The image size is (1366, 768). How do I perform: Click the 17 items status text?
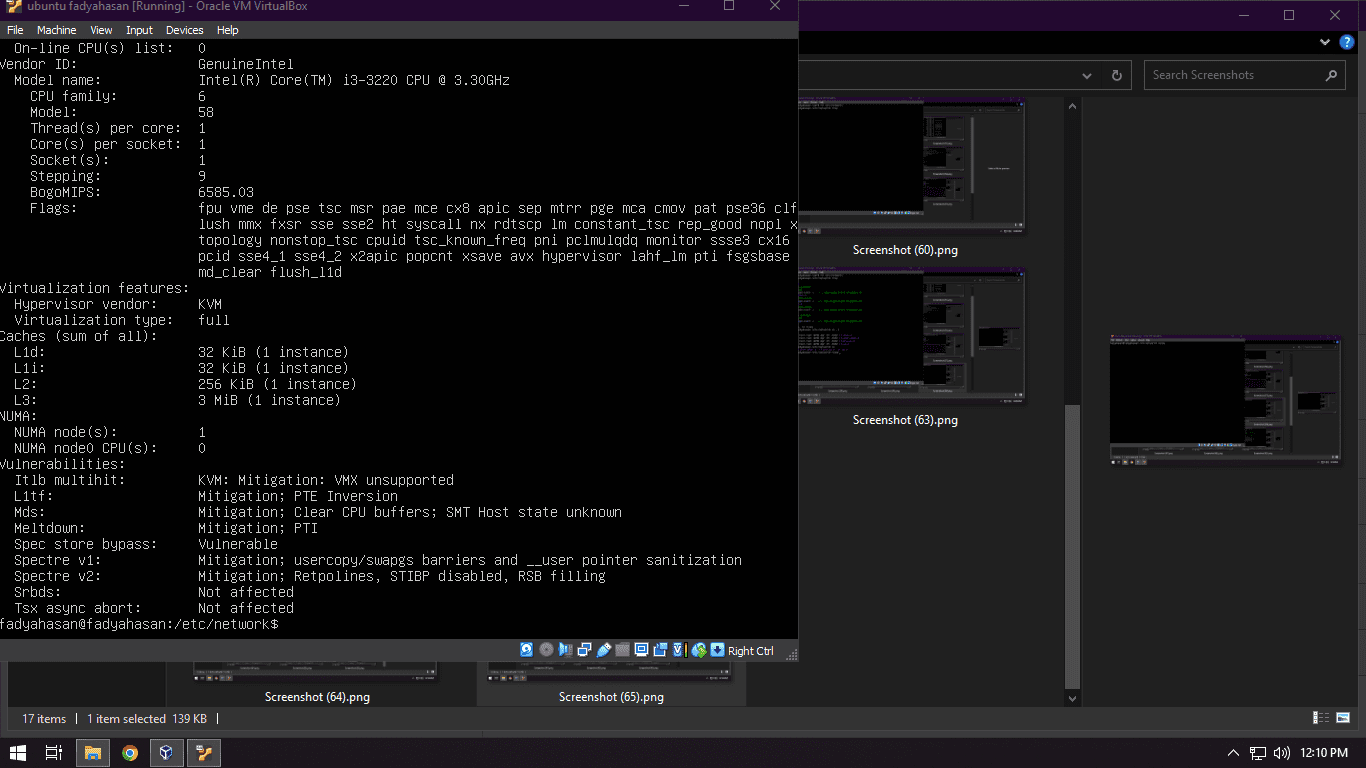(44, 719)
